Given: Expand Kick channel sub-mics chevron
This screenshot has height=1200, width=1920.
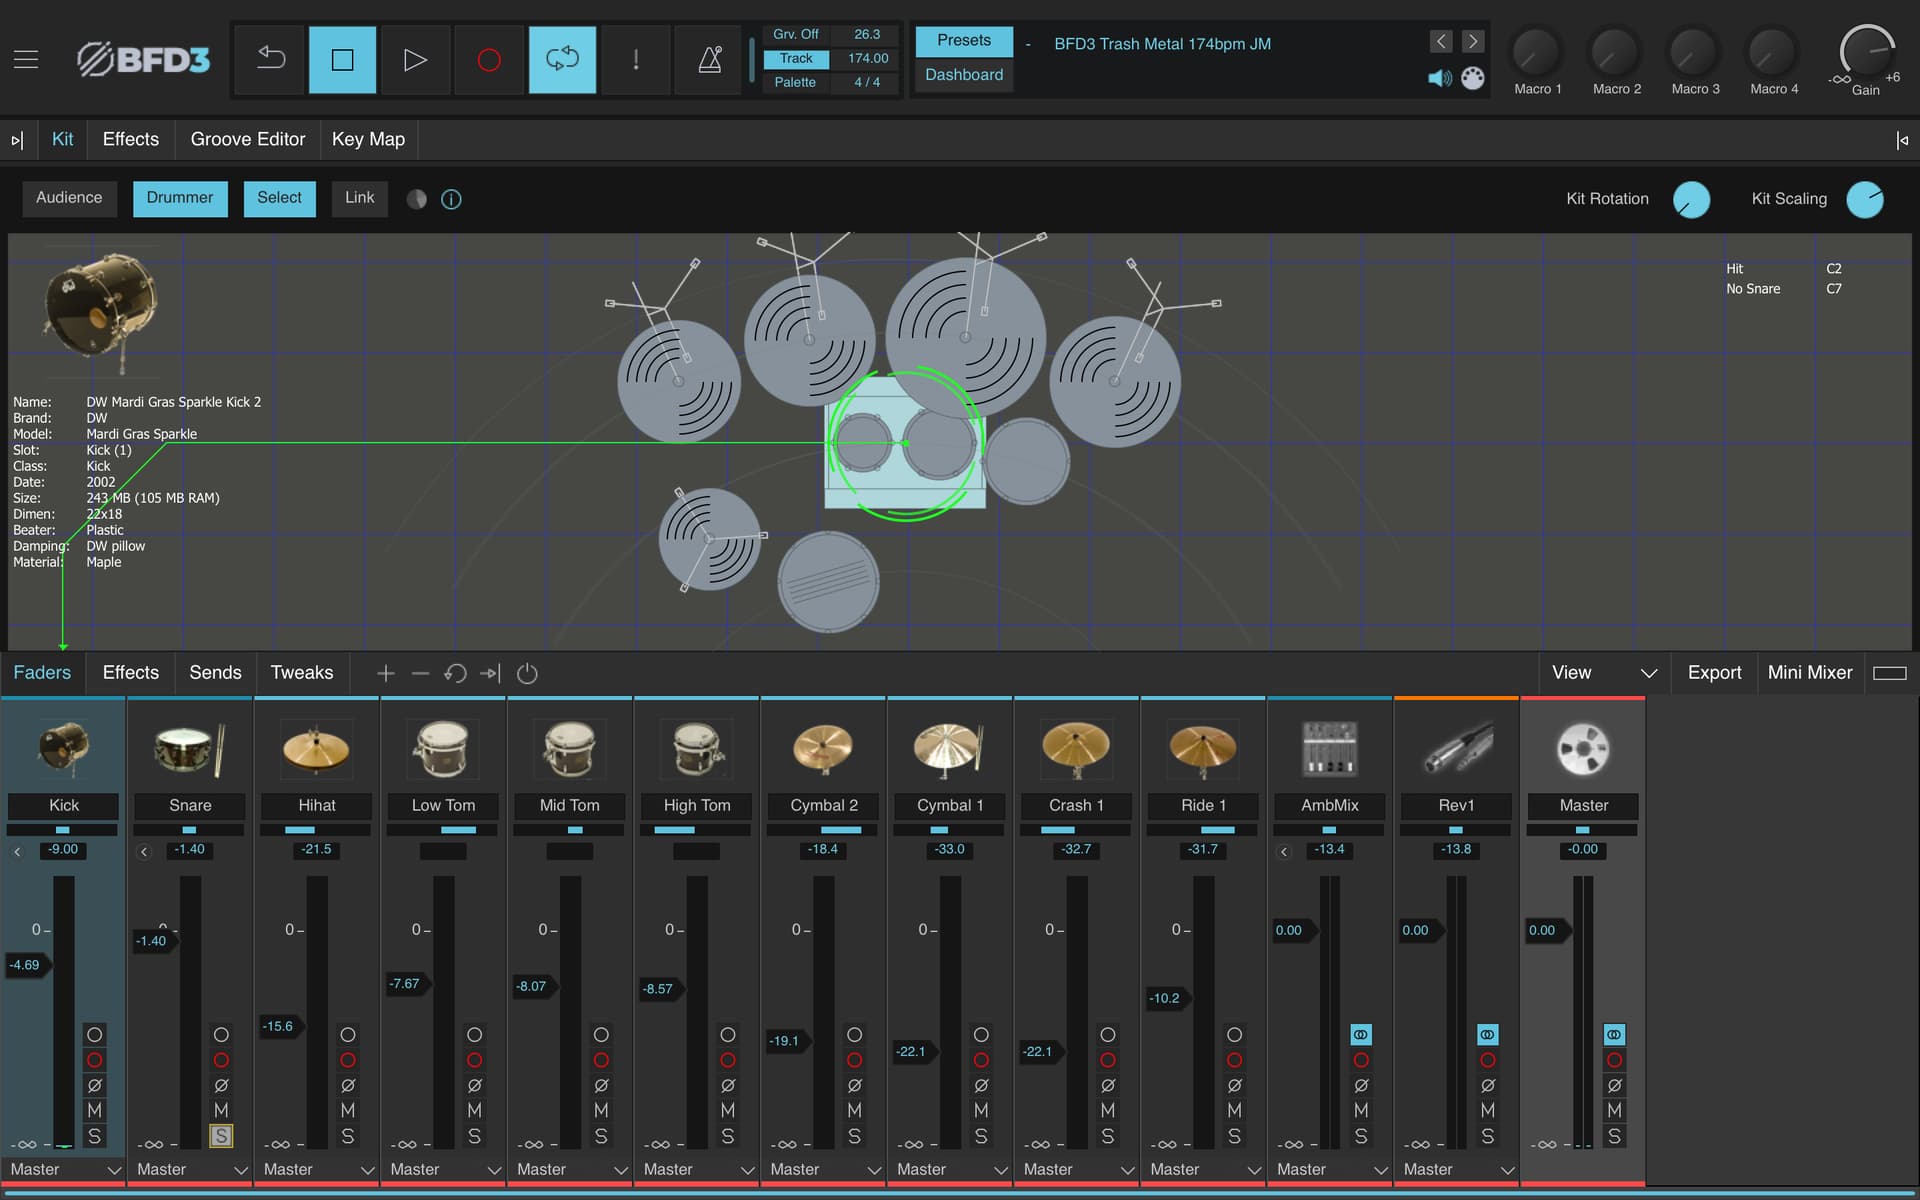Looking at the screenshot, I should coord(17,852).
